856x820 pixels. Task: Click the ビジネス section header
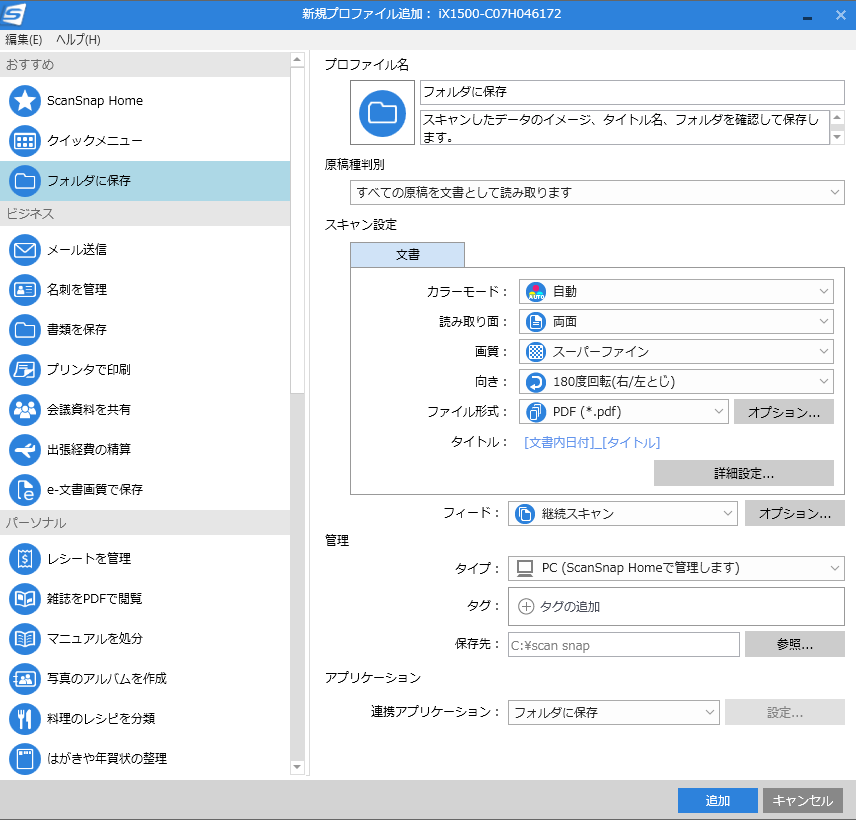click(x=145, y=213)
